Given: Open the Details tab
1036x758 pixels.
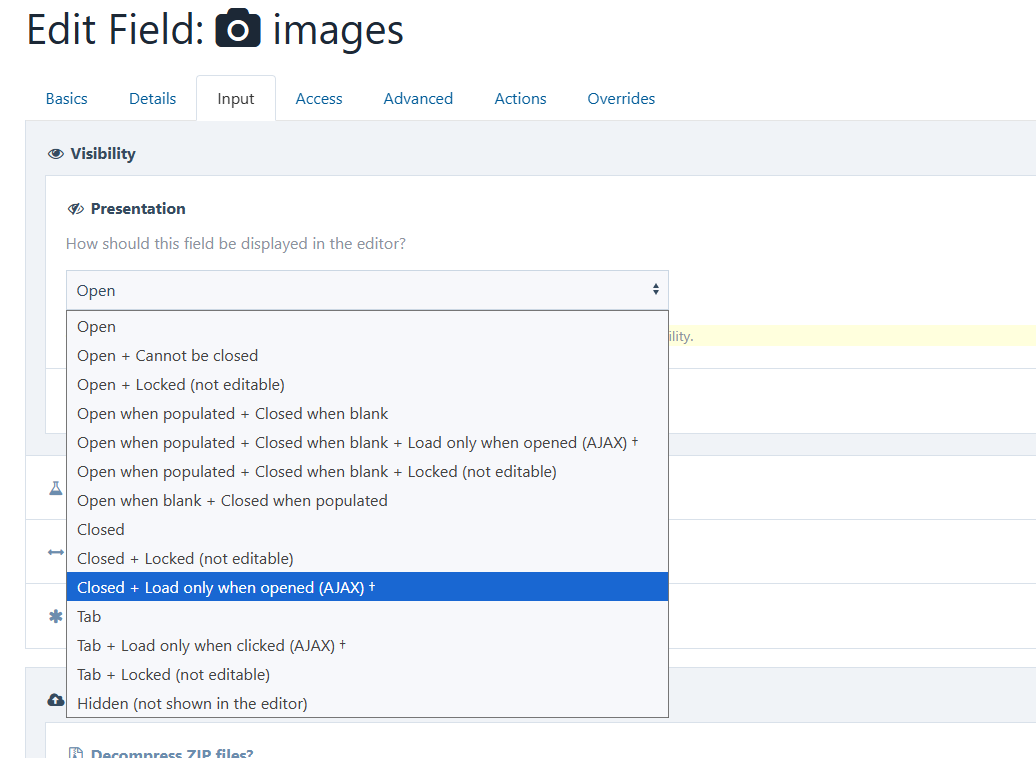Looking at the screenshot, I should (x=152, y=99).
